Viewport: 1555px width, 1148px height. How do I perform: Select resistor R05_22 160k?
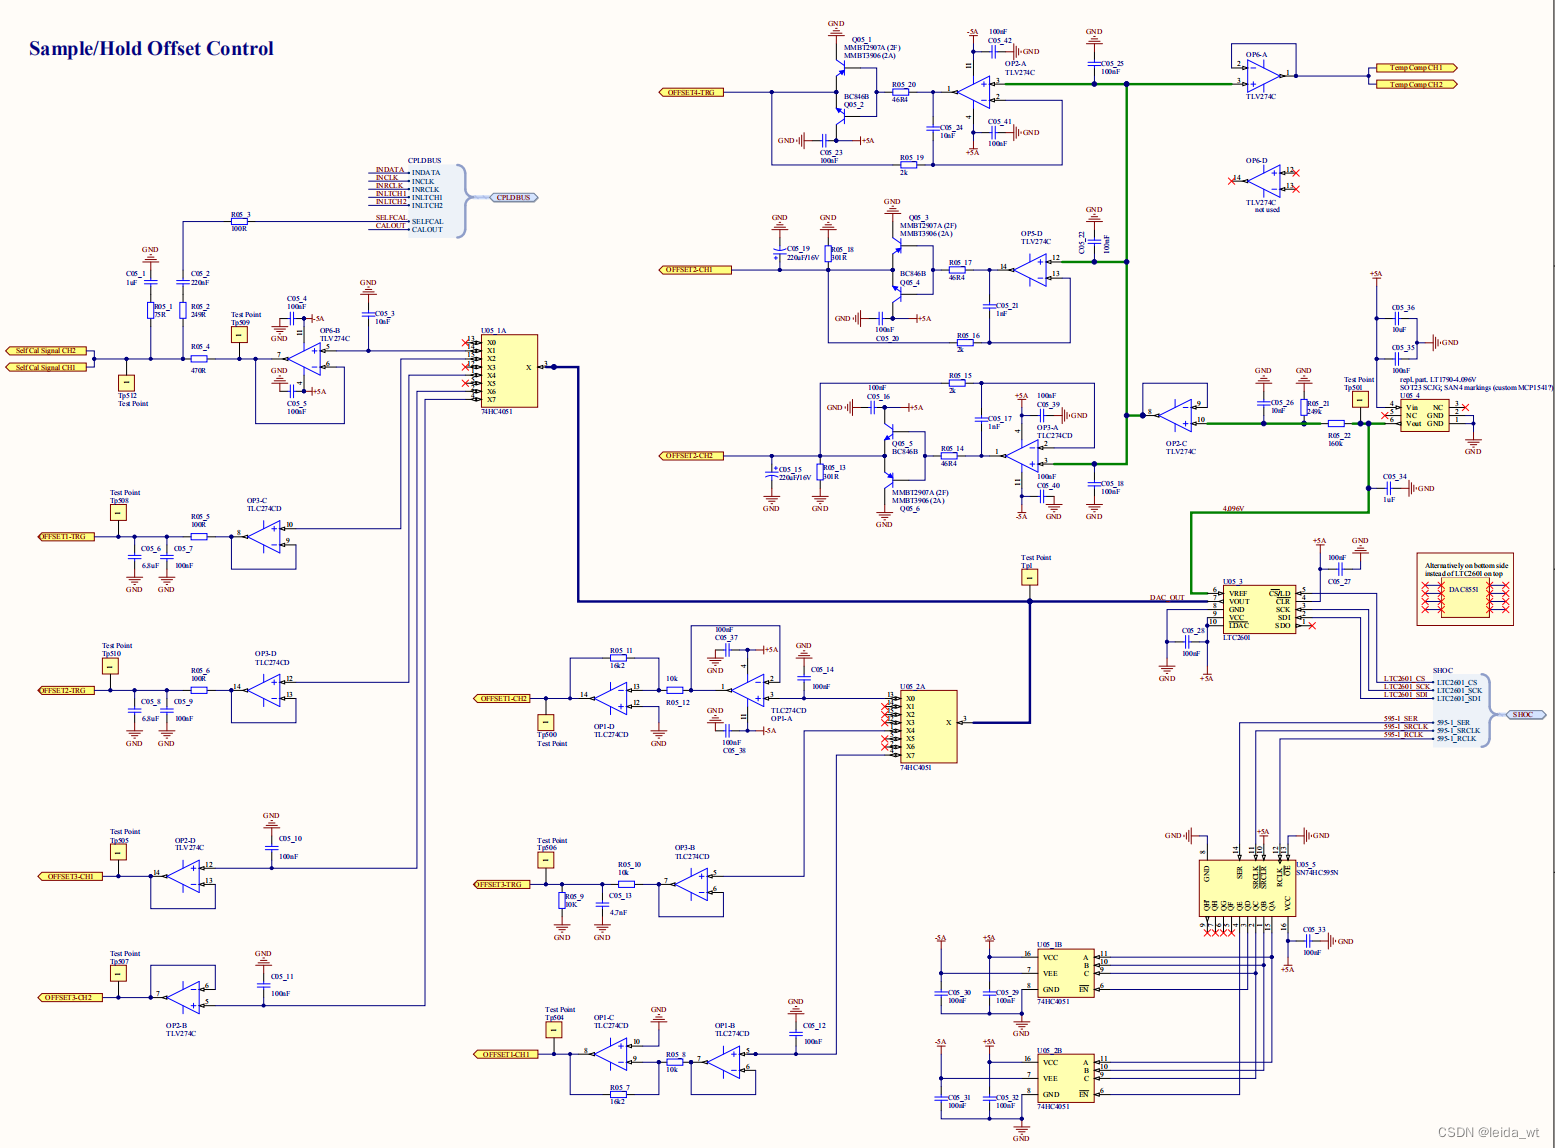click(x=1336, y=424)
